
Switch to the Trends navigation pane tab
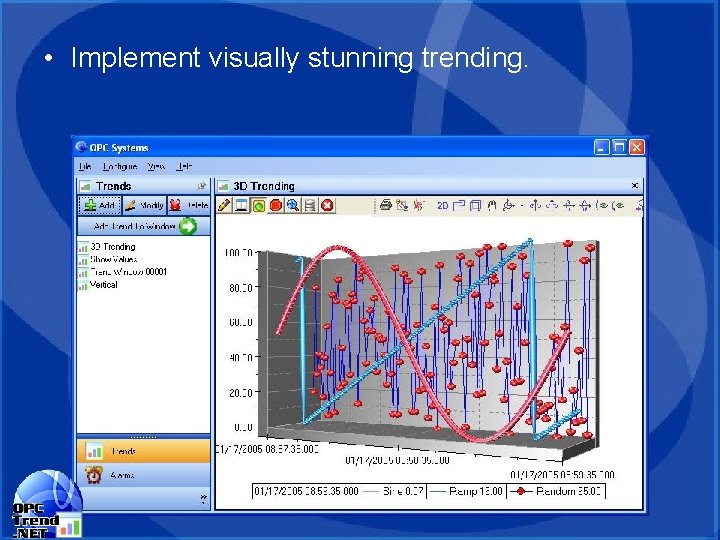click(144, 451)
